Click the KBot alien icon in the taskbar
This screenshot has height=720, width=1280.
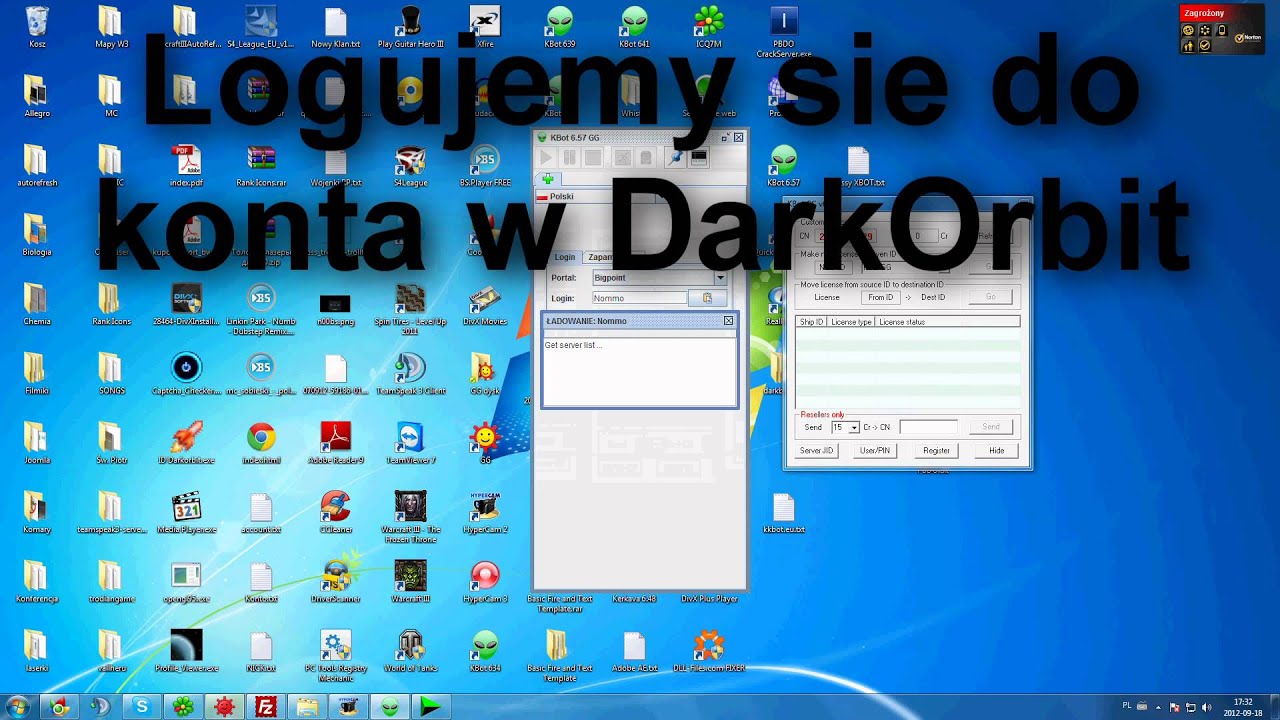[389, 707]
